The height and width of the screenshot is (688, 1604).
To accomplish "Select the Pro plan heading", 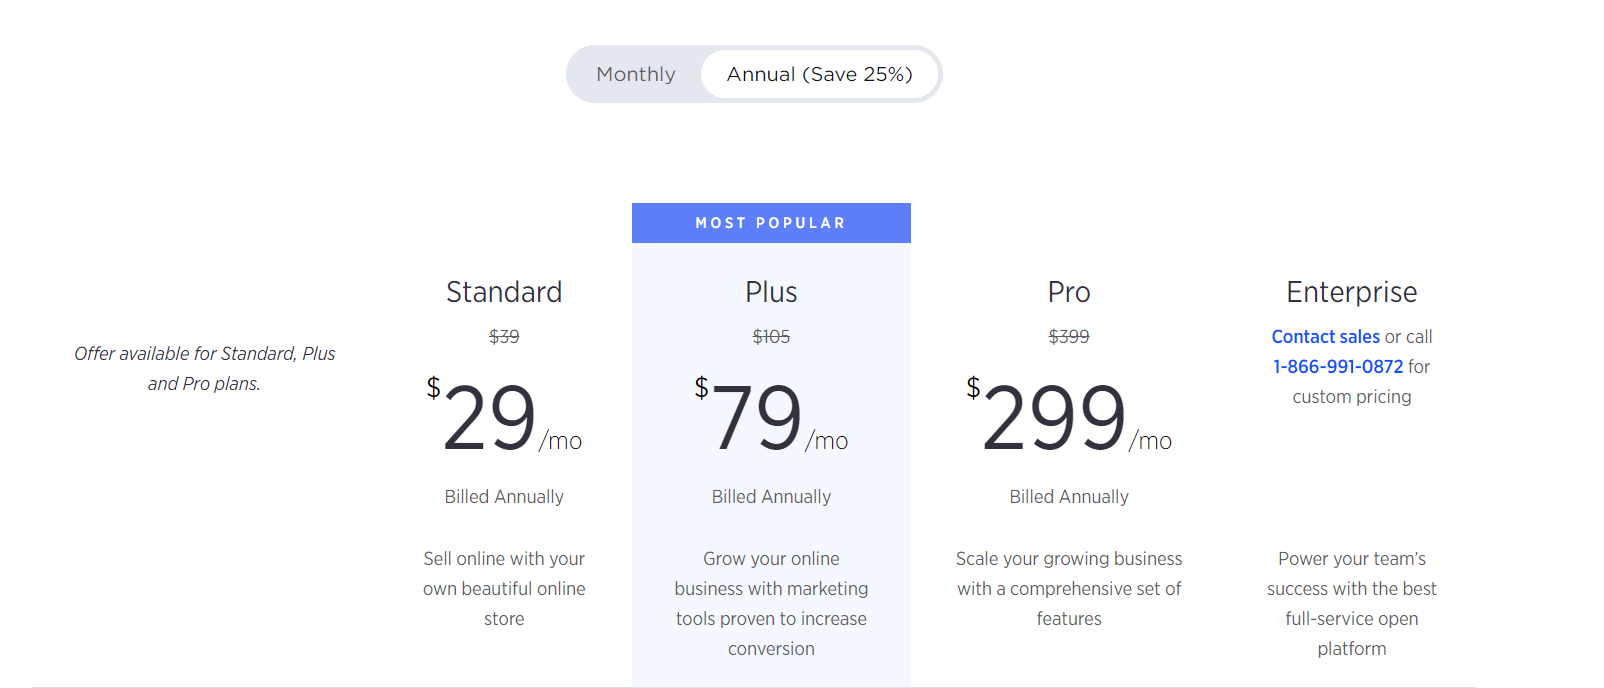I will point(1069,292).
